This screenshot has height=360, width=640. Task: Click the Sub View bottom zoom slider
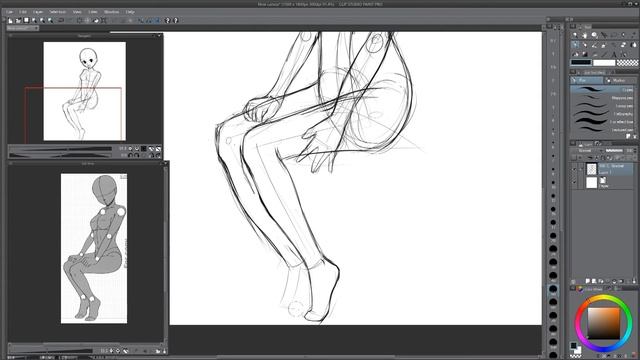[51, 351]
